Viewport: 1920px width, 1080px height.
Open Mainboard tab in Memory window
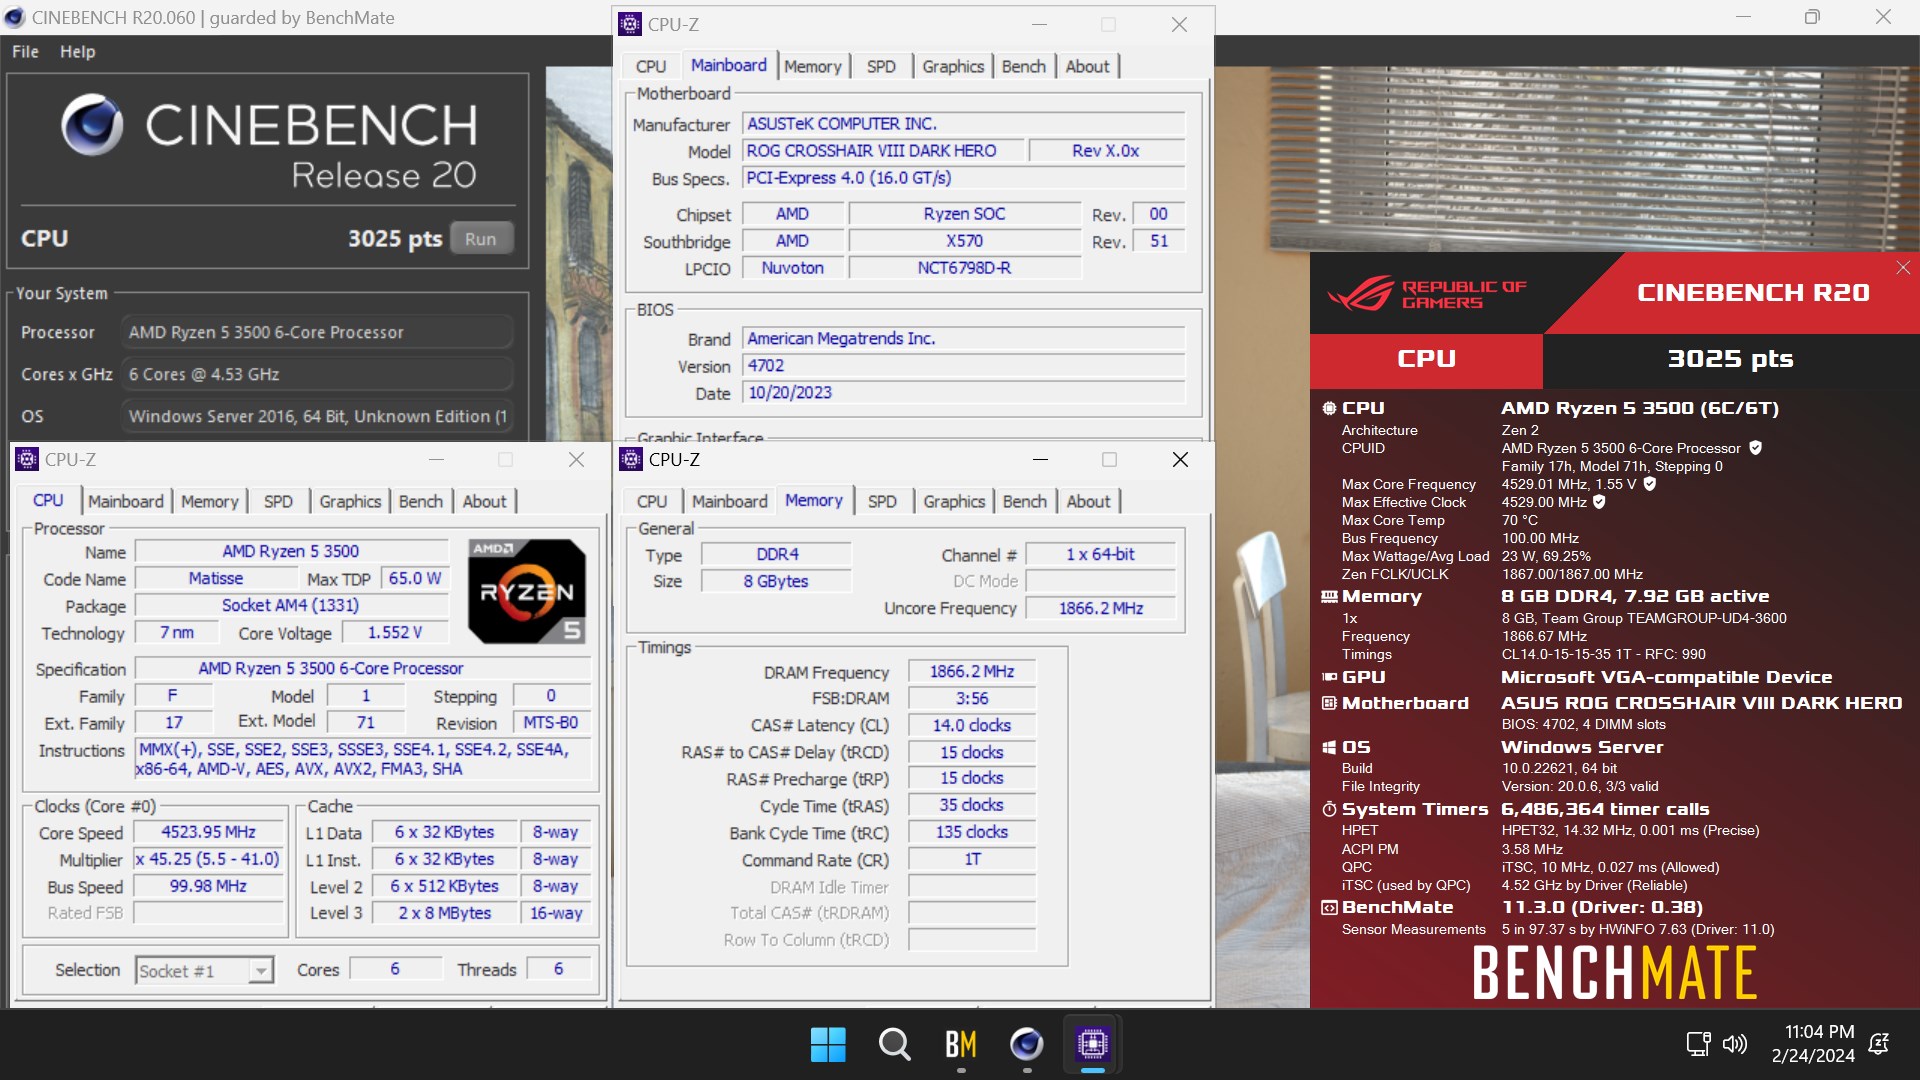729,501
